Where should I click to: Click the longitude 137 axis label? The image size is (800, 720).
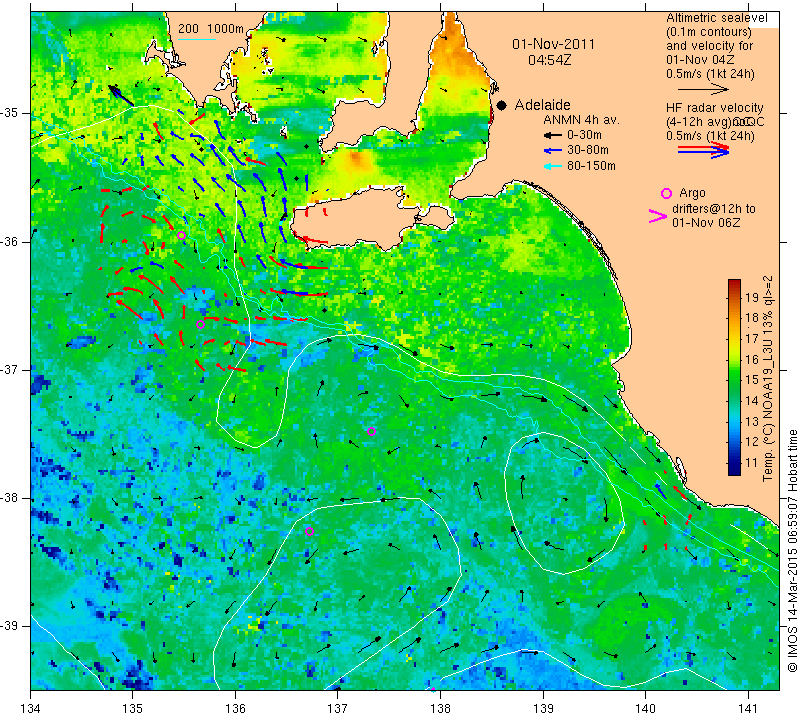338,709
